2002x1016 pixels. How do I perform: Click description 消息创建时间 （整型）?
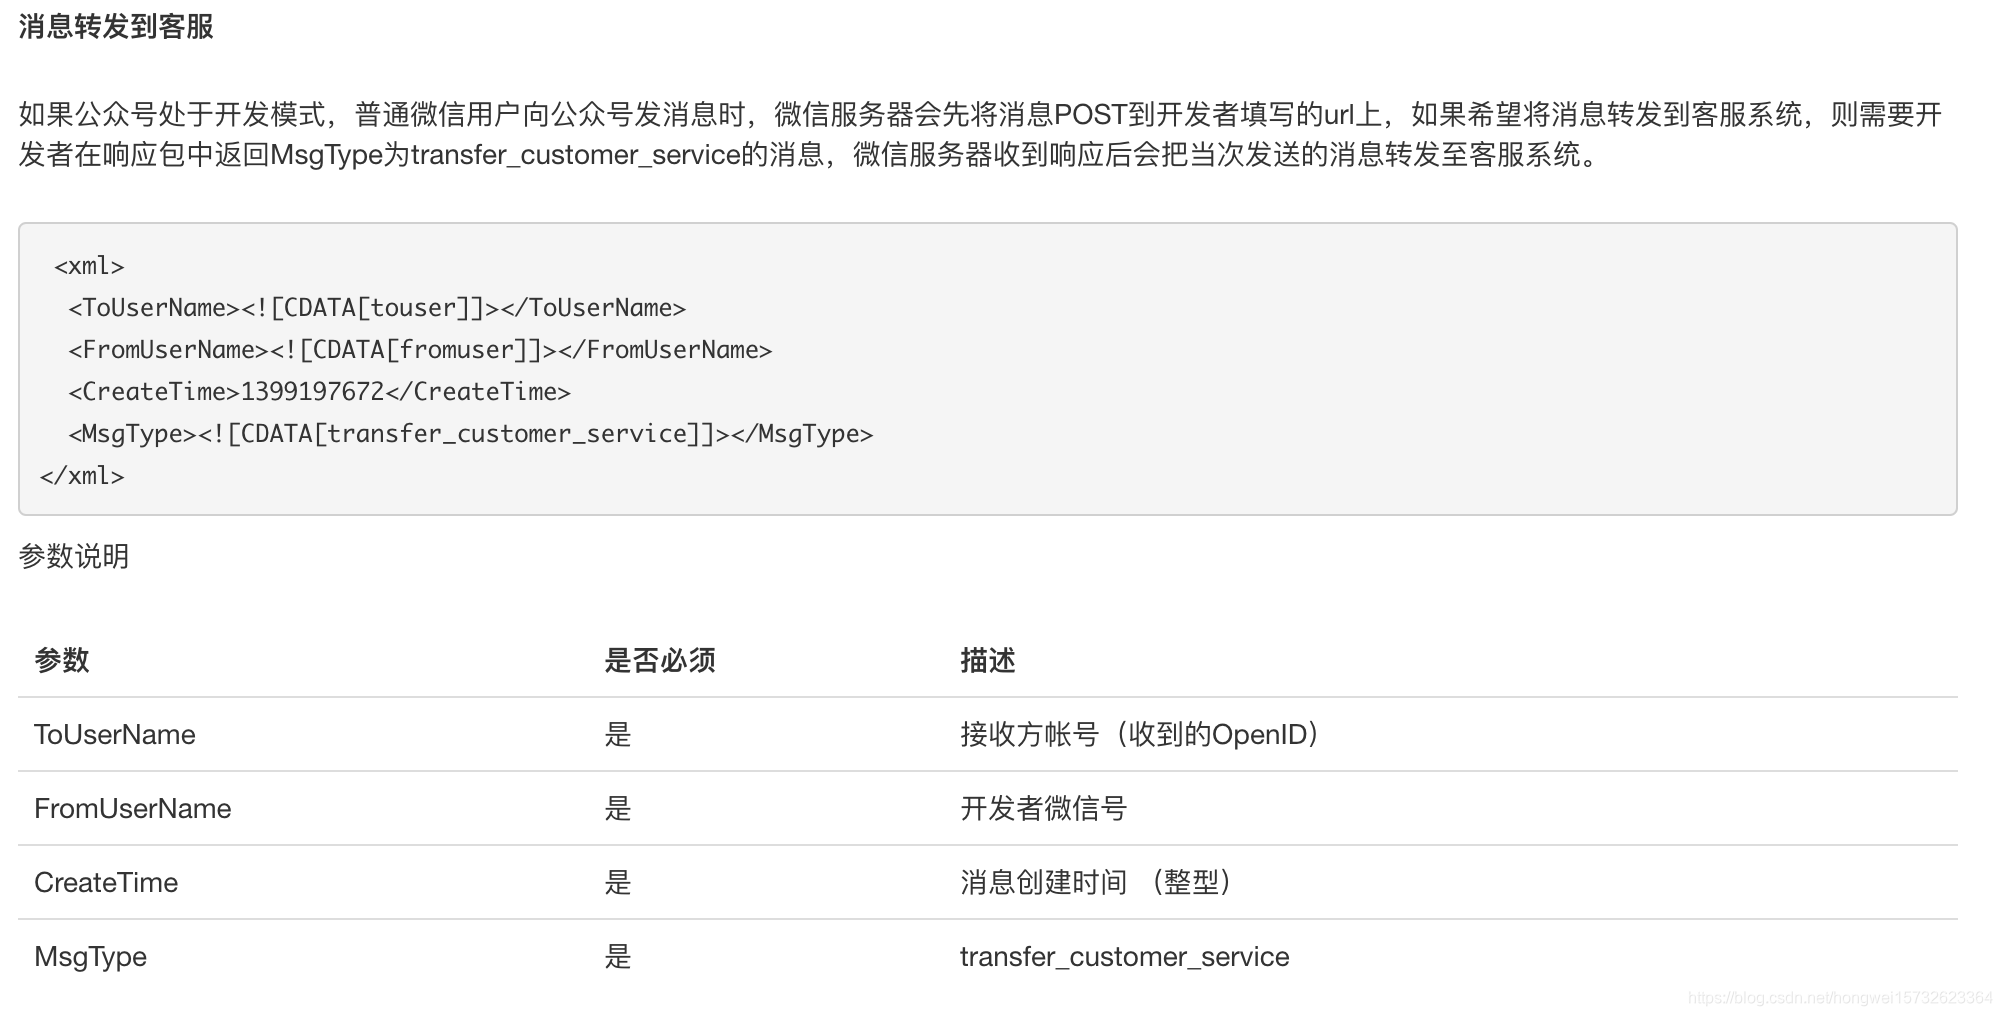coord(1097,883)
